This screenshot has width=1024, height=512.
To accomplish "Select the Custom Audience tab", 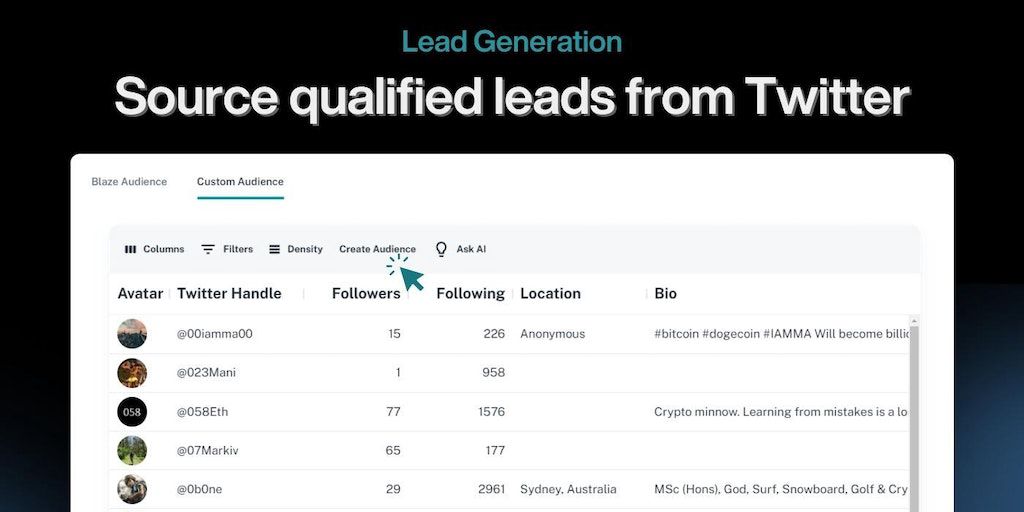I will pyautogui.click(x=240, y=182).
